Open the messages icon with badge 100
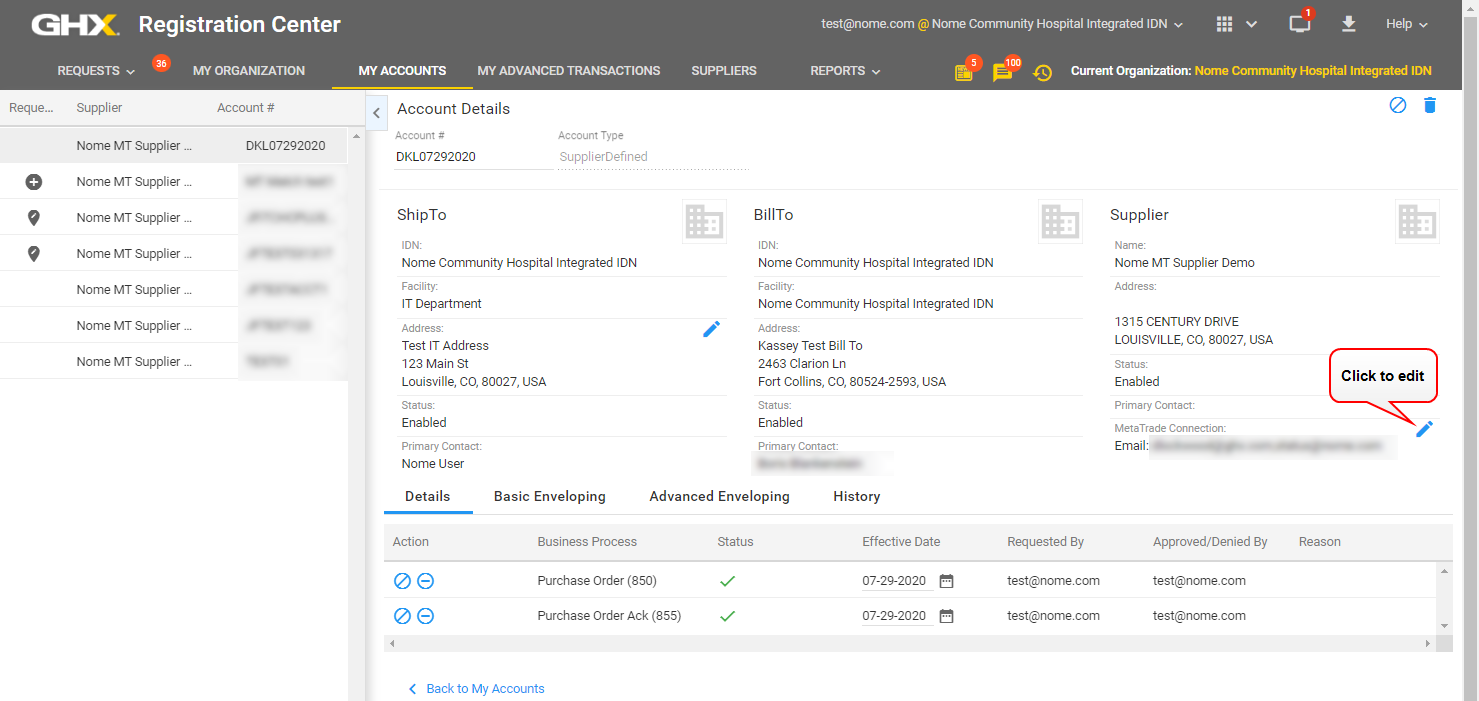The image size is (1479, 701). 1002,72
